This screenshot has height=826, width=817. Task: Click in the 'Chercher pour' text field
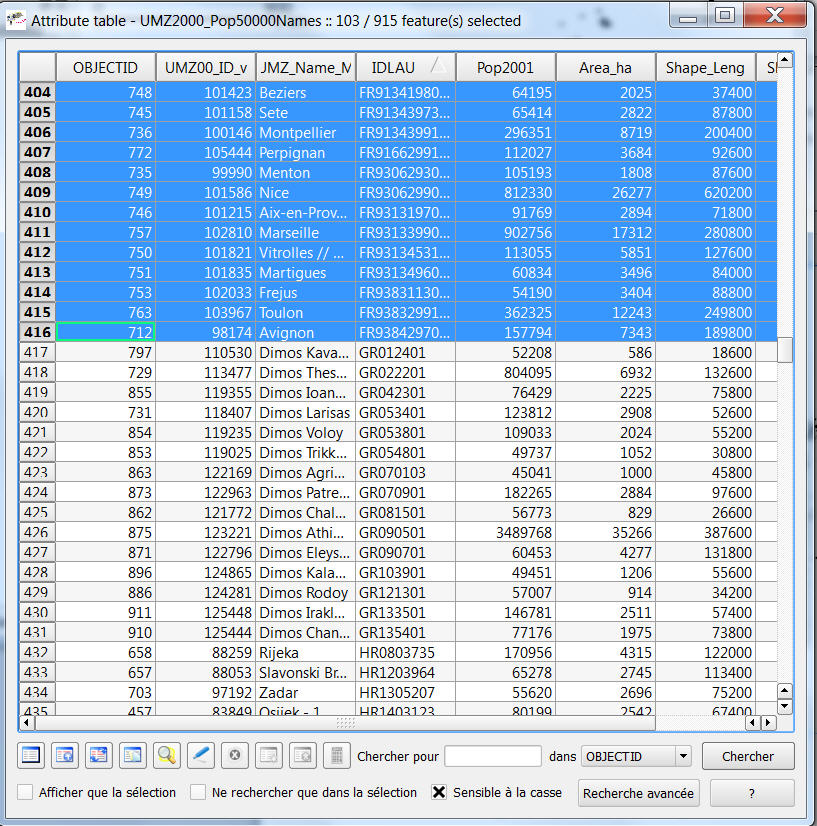pyautogui.click(x=492, y=757)
